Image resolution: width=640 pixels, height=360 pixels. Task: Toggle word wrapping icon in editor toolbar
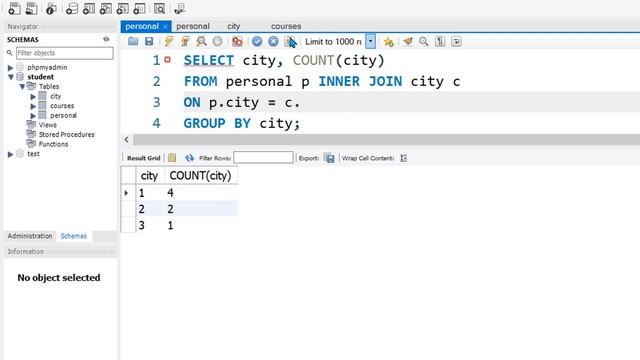[x=456, y=41]
